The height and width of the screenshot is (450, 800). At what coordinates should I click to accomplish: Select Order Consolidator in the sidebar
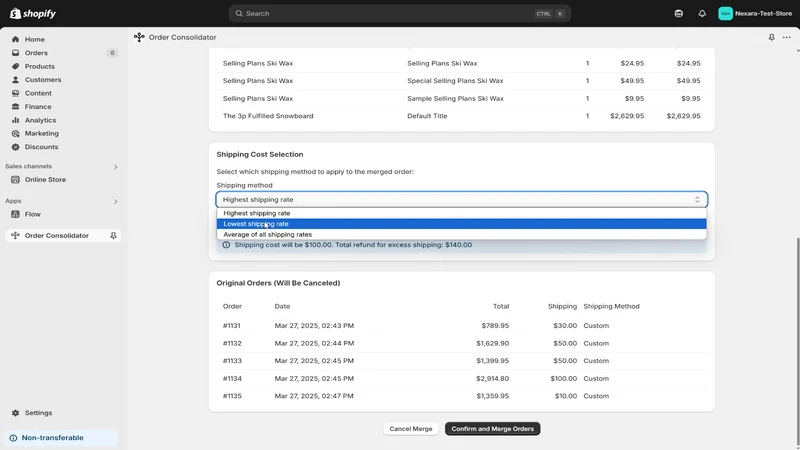[57, 236]
